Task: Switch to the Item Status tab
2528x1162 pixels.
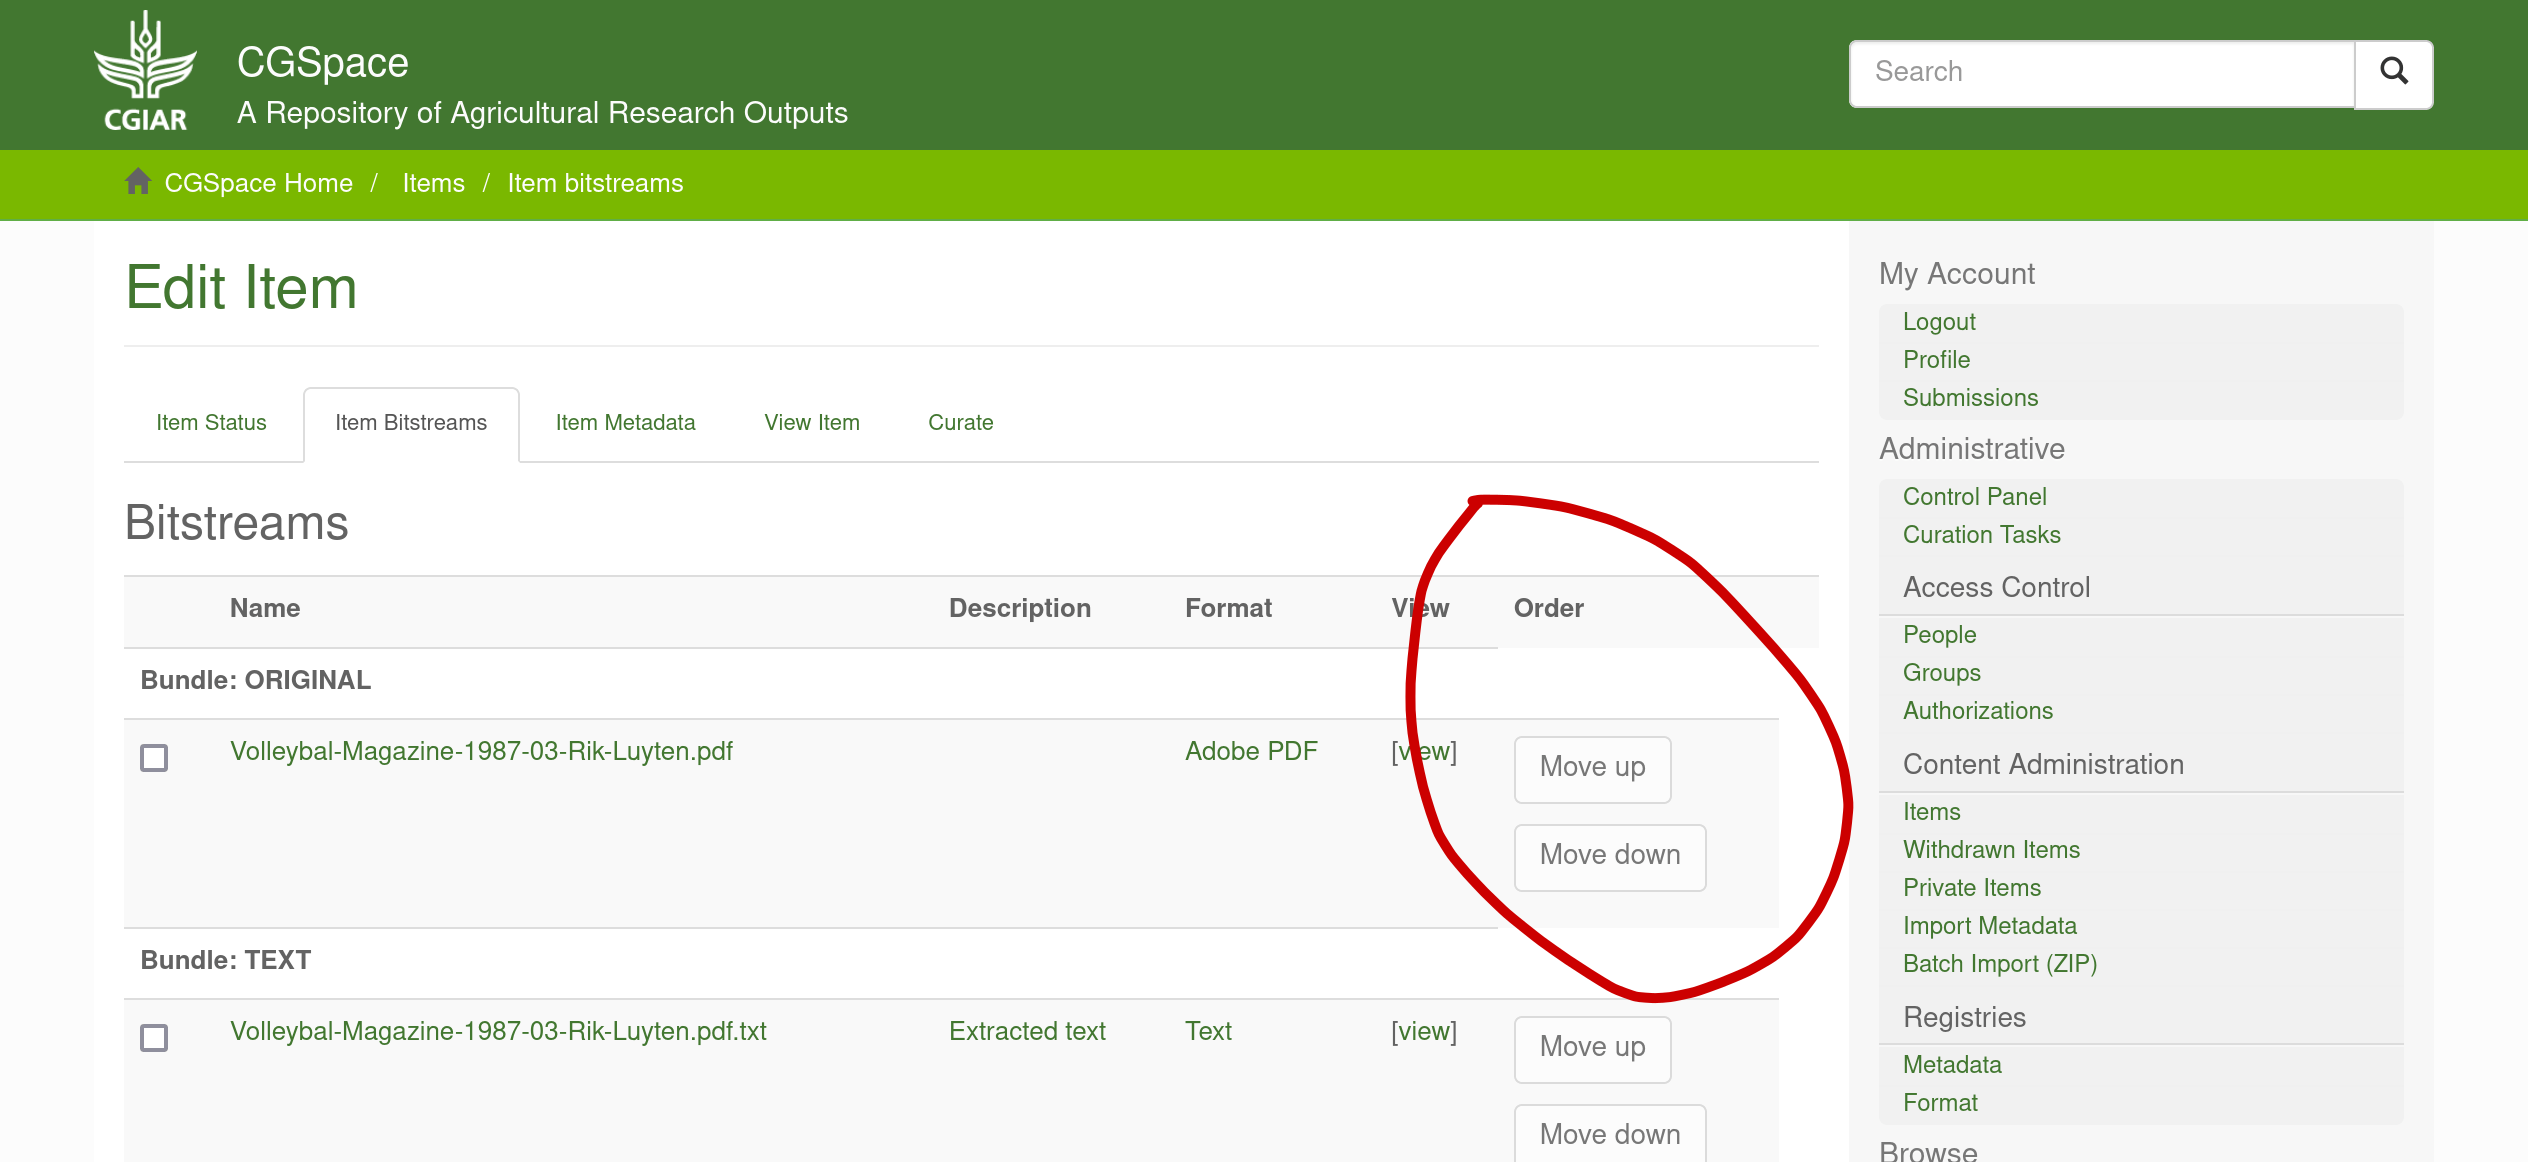Action: click(x=211, y=423)
